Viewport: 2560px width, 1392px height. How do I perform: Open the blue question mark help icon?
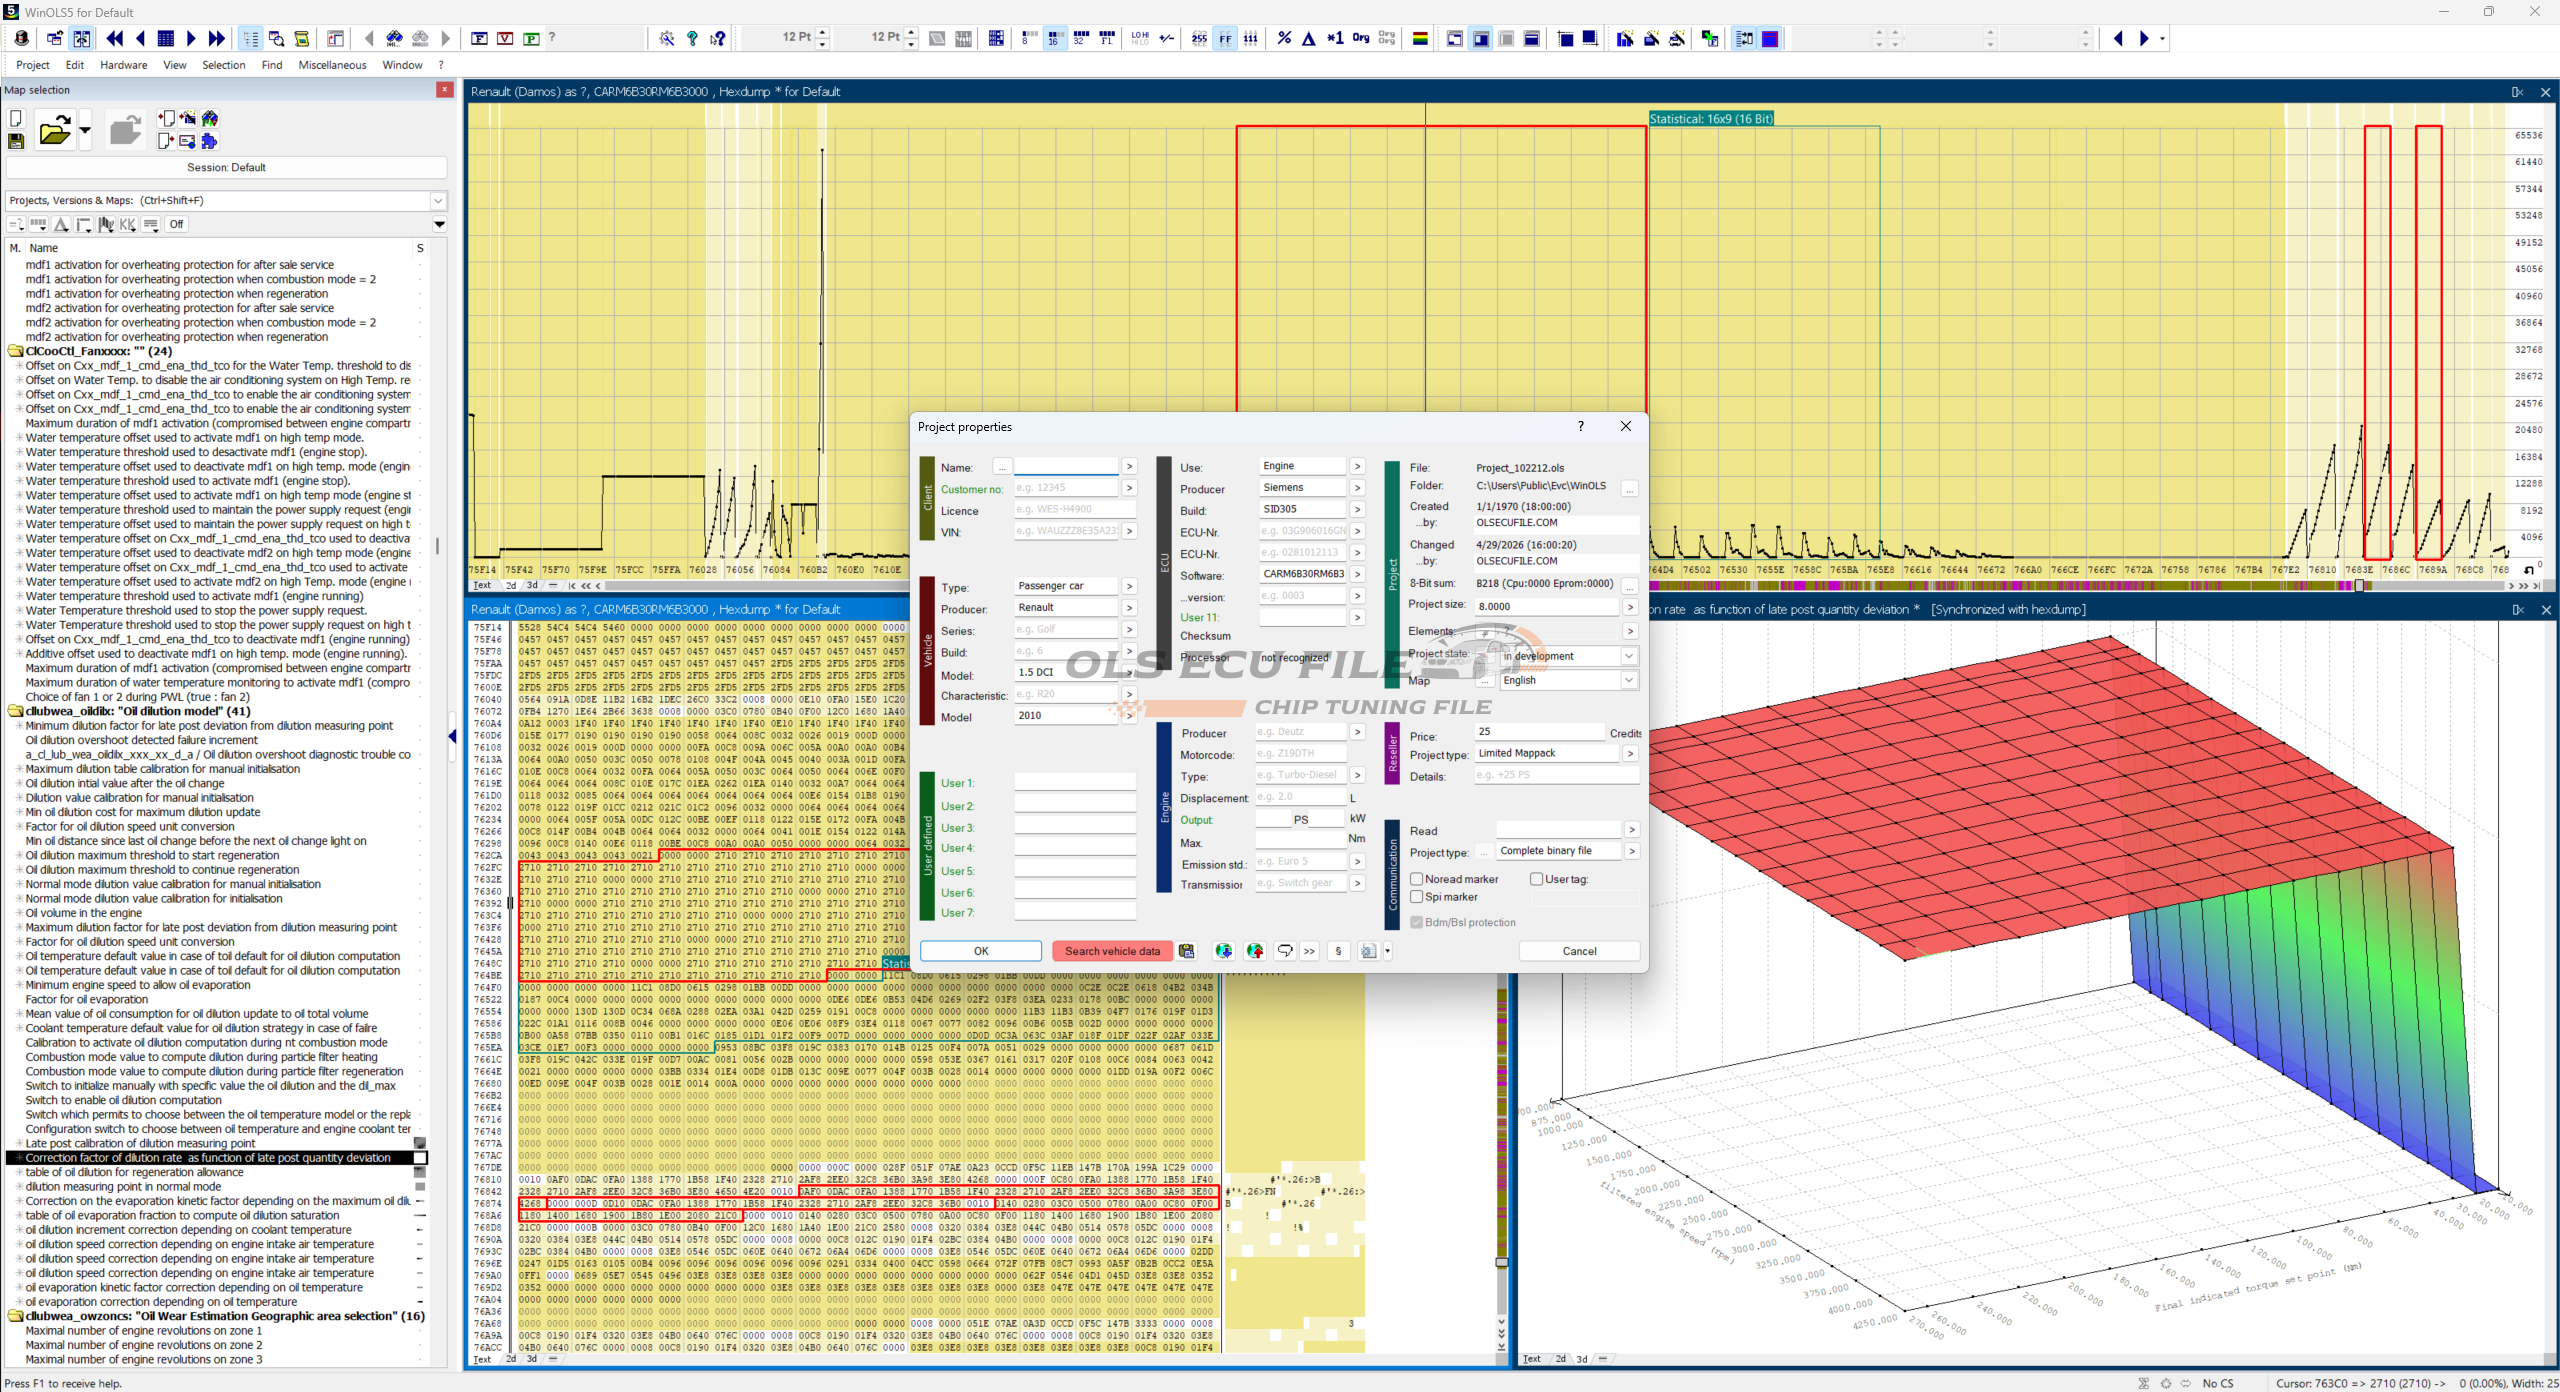(692, 38)
